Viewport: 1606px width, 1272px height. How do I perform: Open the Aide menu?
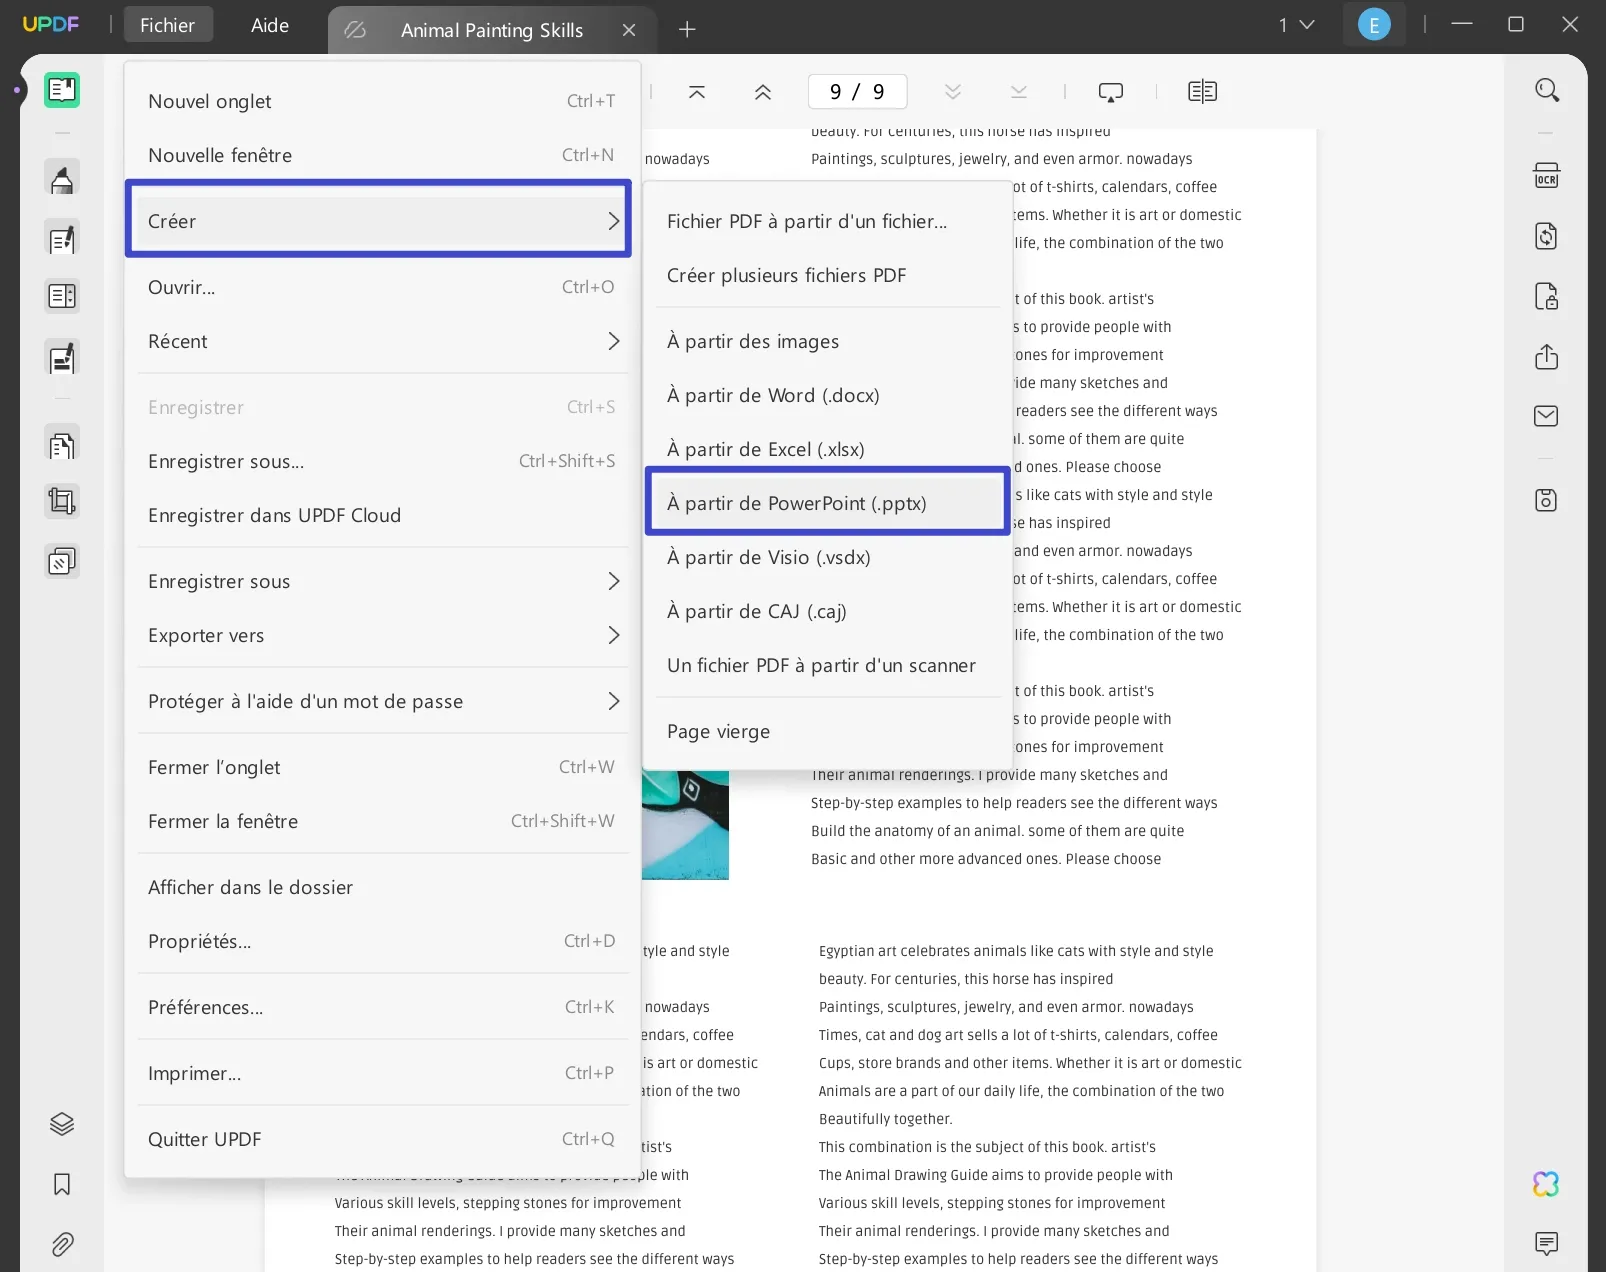pyautogui.click(x=268, y=25)
